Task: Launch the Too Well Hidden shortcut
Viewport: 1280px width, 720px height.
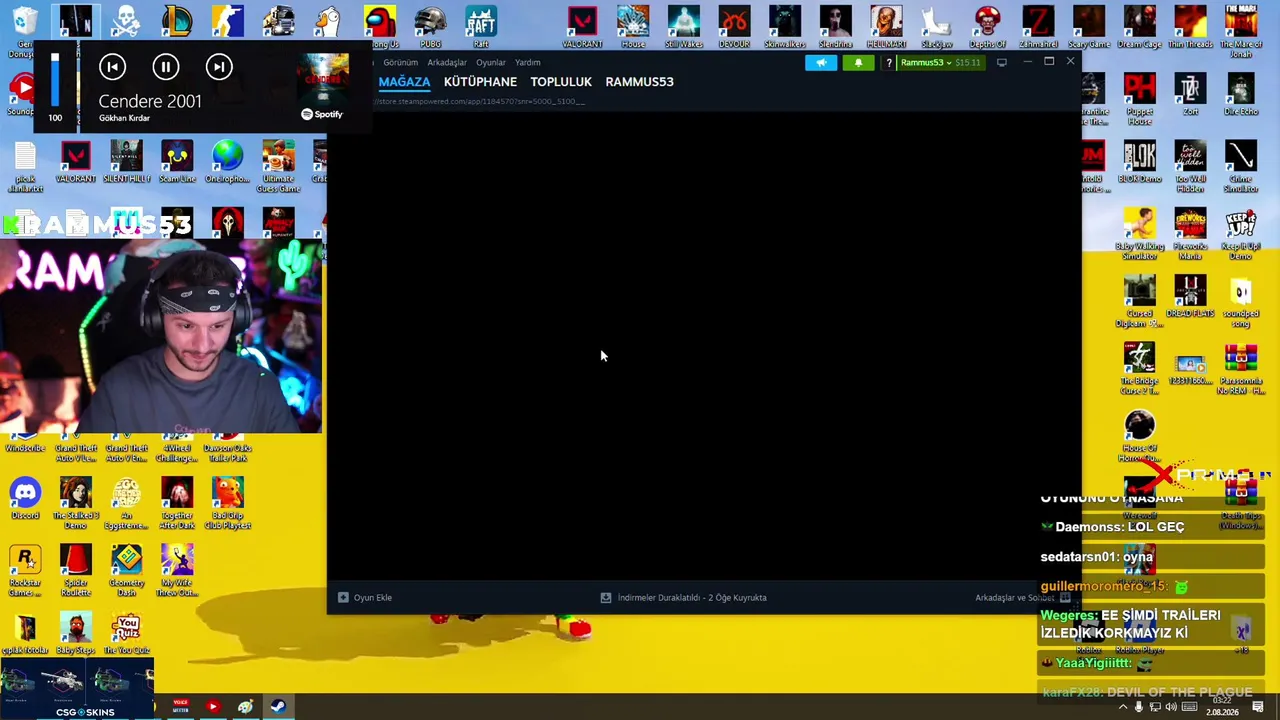Action: 1190,167
